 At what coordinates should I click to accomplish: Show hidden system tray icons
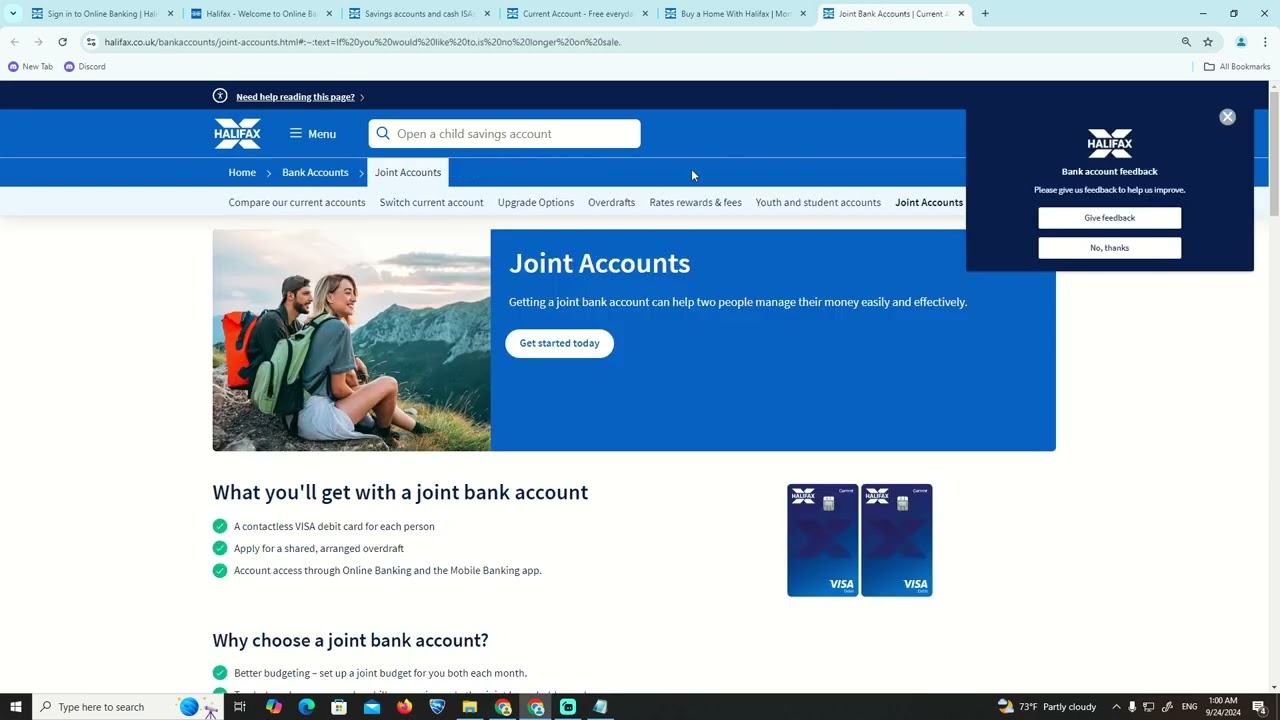tap(1116, 707)
